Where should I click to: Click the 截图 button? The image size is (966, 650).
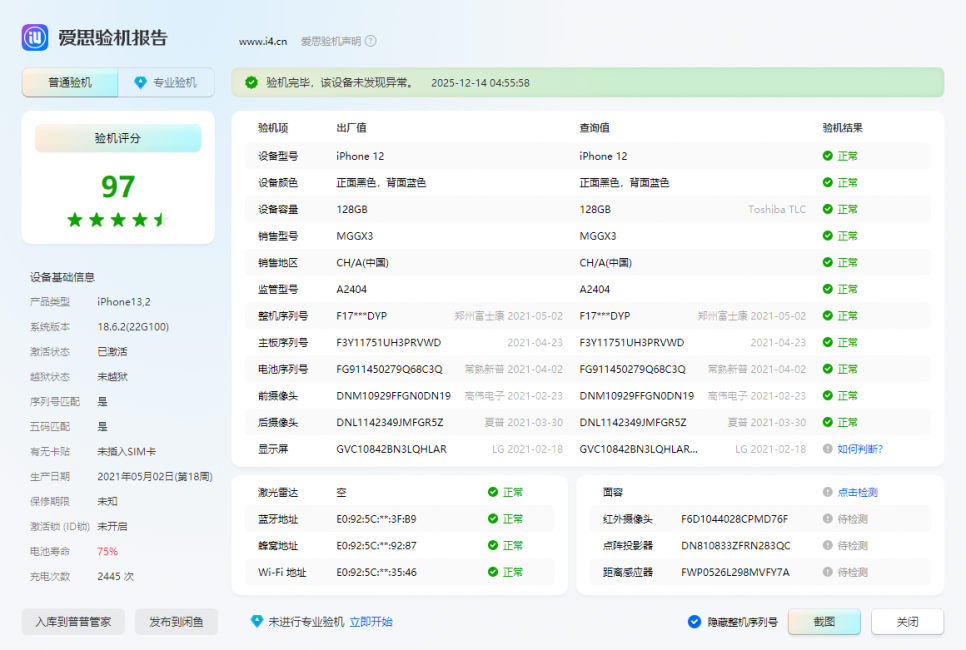point(824,621)
